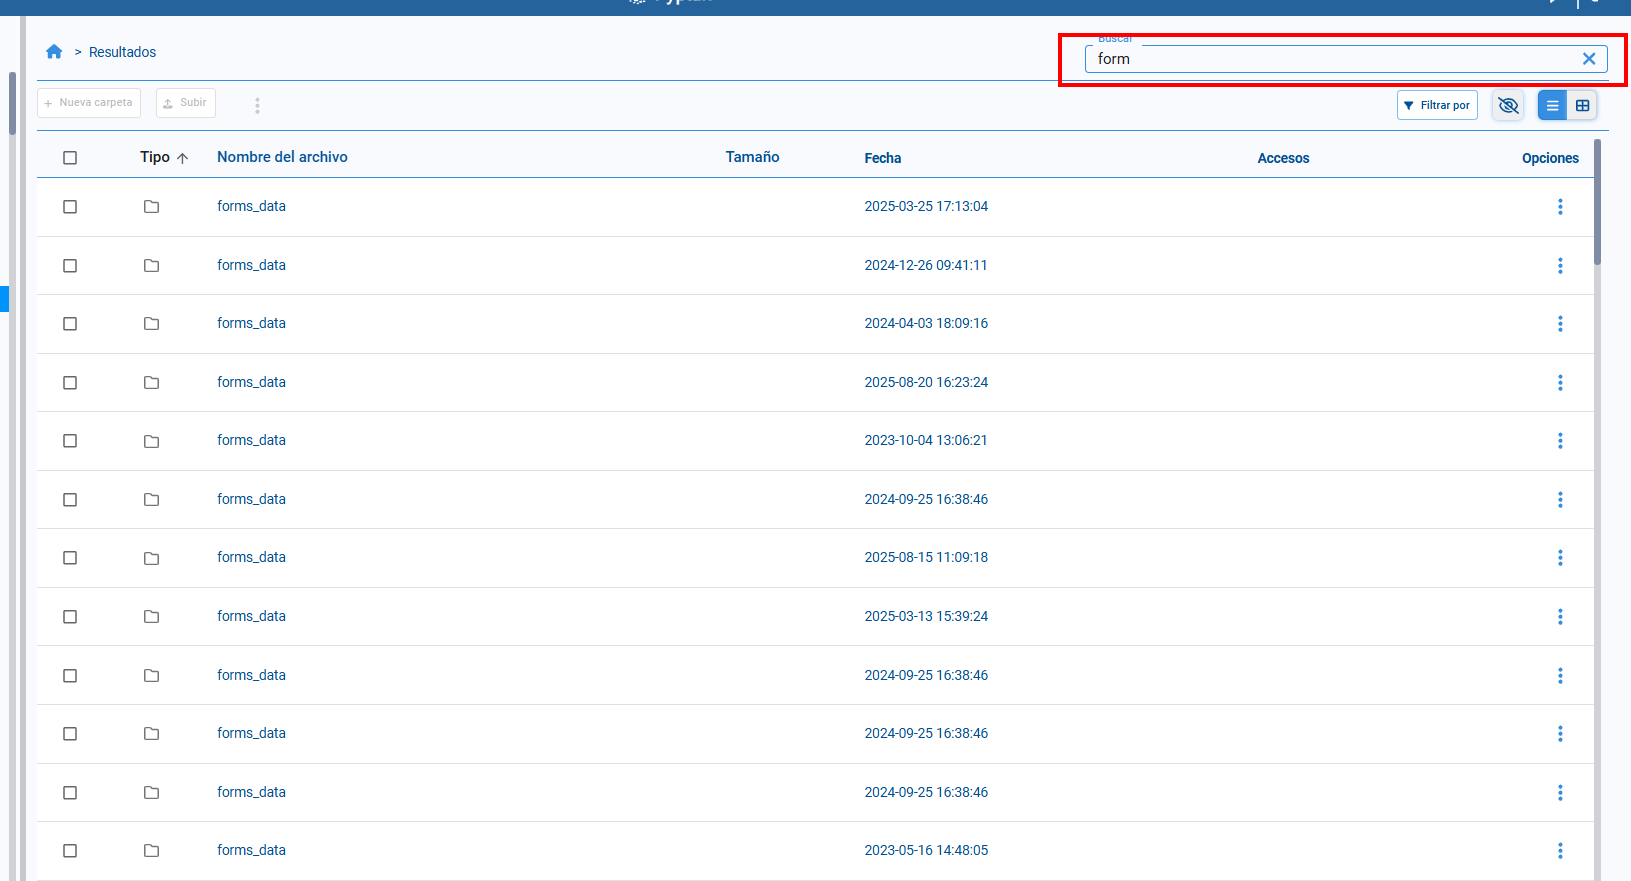Open options menu for 2023-10-04 13:06:21 folder
Viewport: 1631px width, 881px height.
pos(1559,441)
